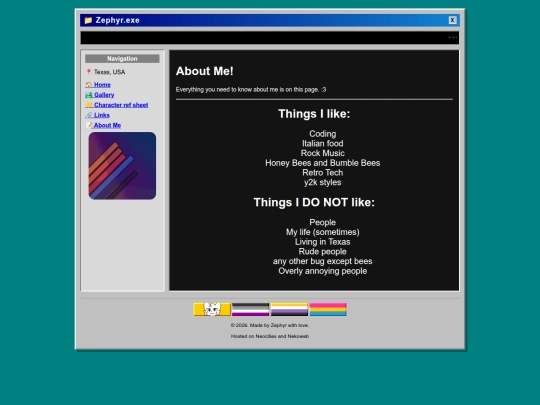The image size is (540, 405).
Task: Click the 'Things I like:' heading
Action: click(x=314, y=114)
